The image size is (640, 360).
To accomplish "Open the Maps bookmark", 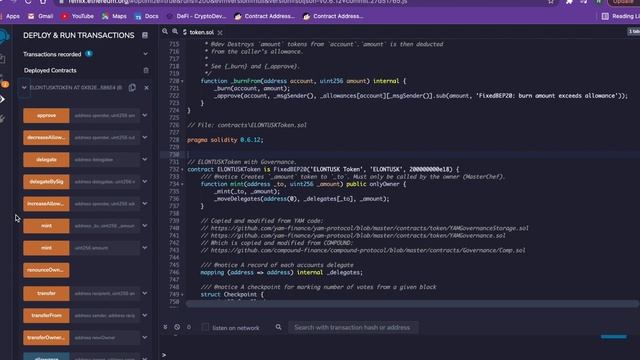I will pos(114,16).
